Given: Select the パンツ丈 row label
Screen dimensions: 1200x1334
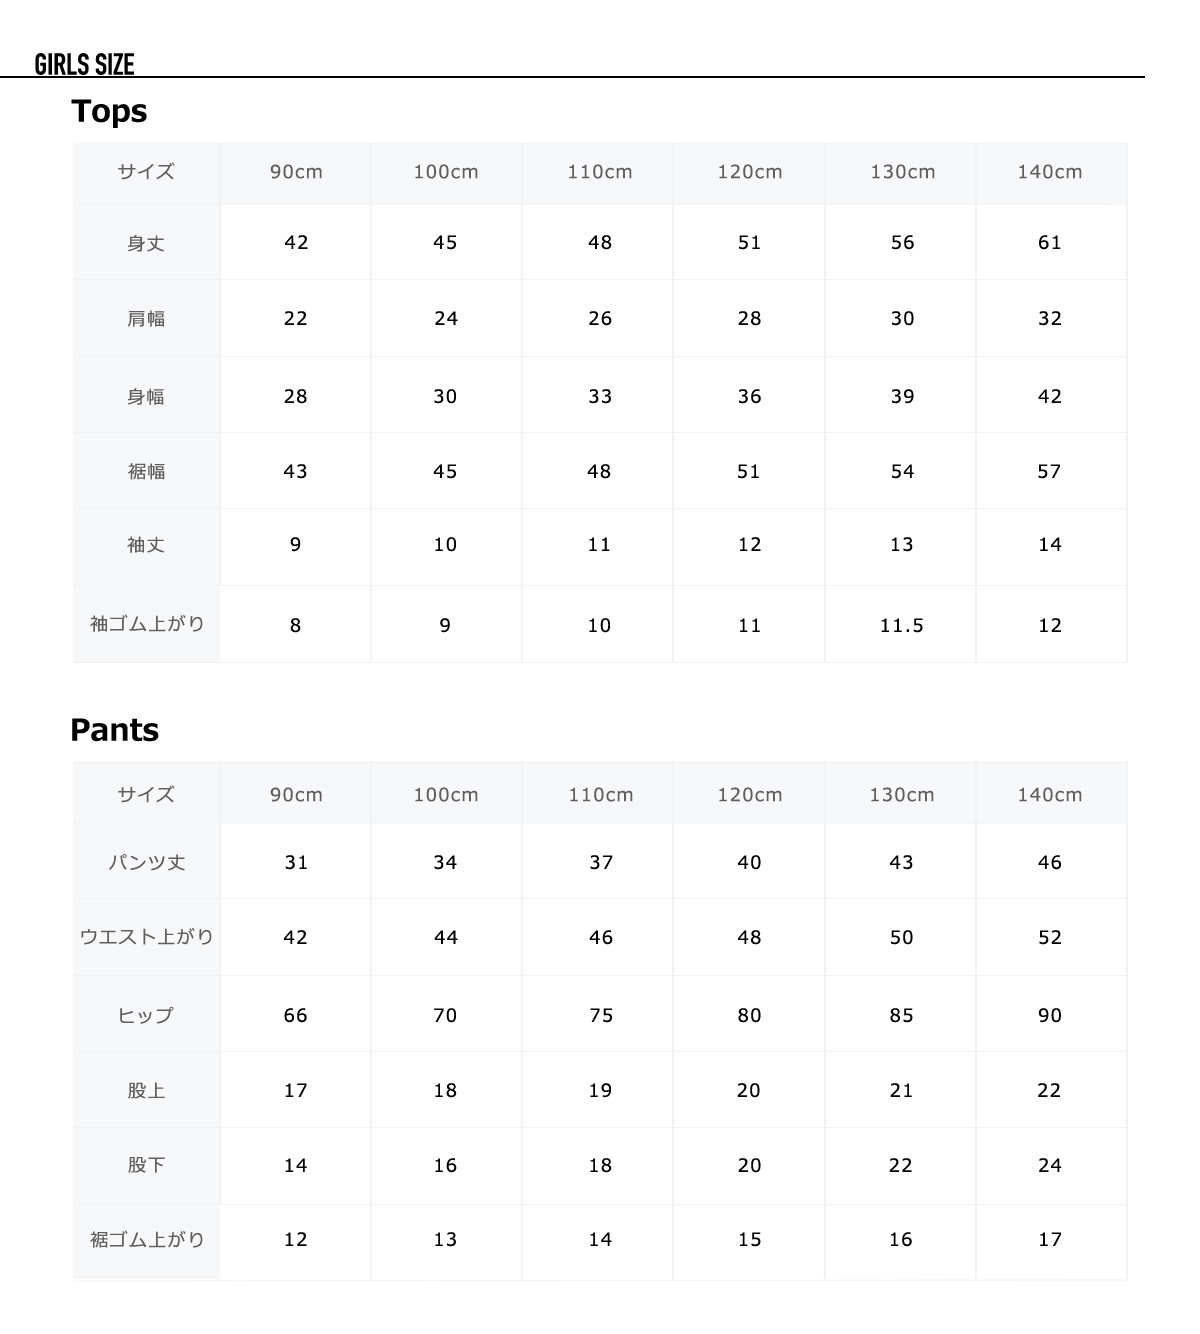Looking at the screenshot, I should tap(146, 862).
